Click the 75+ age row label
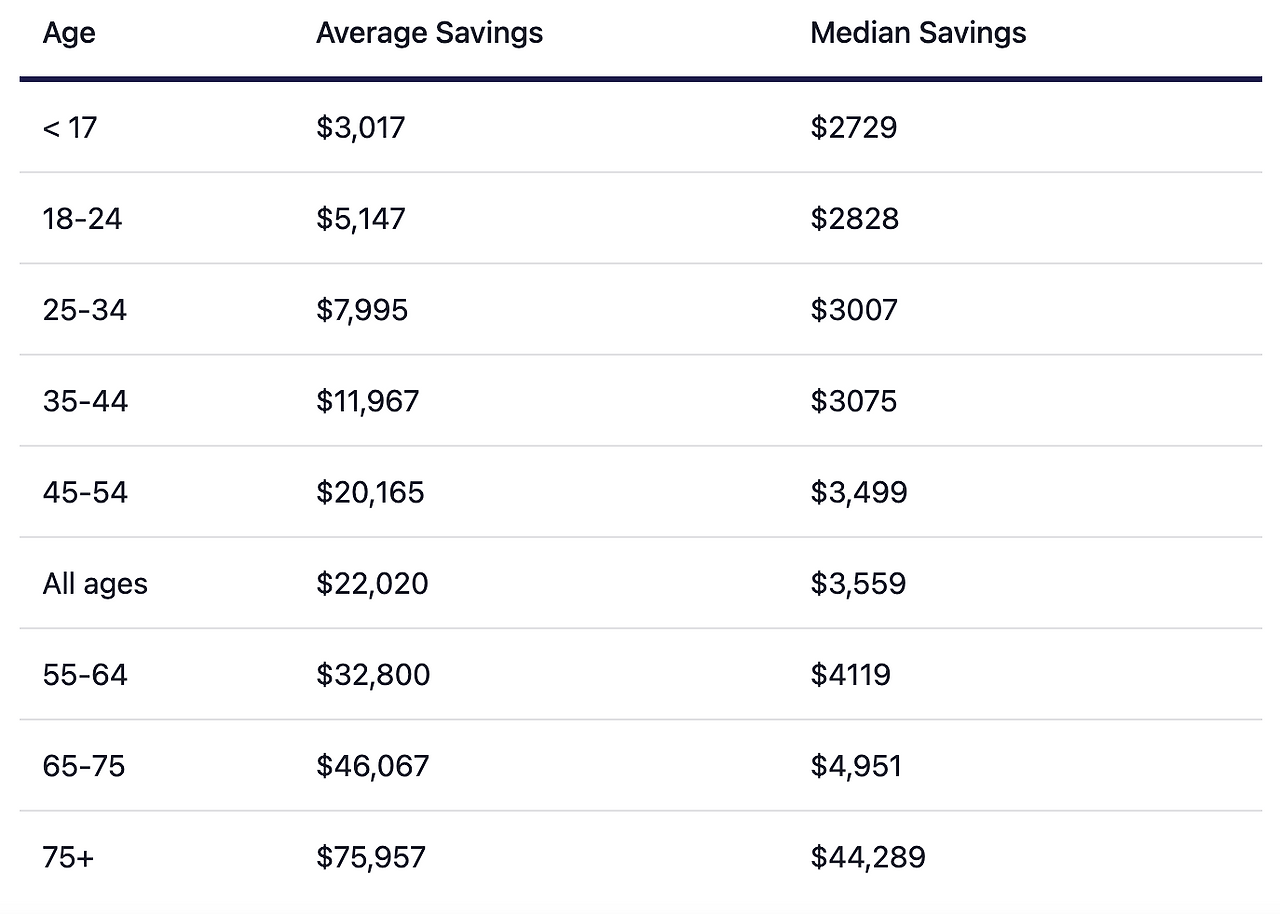The image size is (1280, 914). (x=68, y=857)
